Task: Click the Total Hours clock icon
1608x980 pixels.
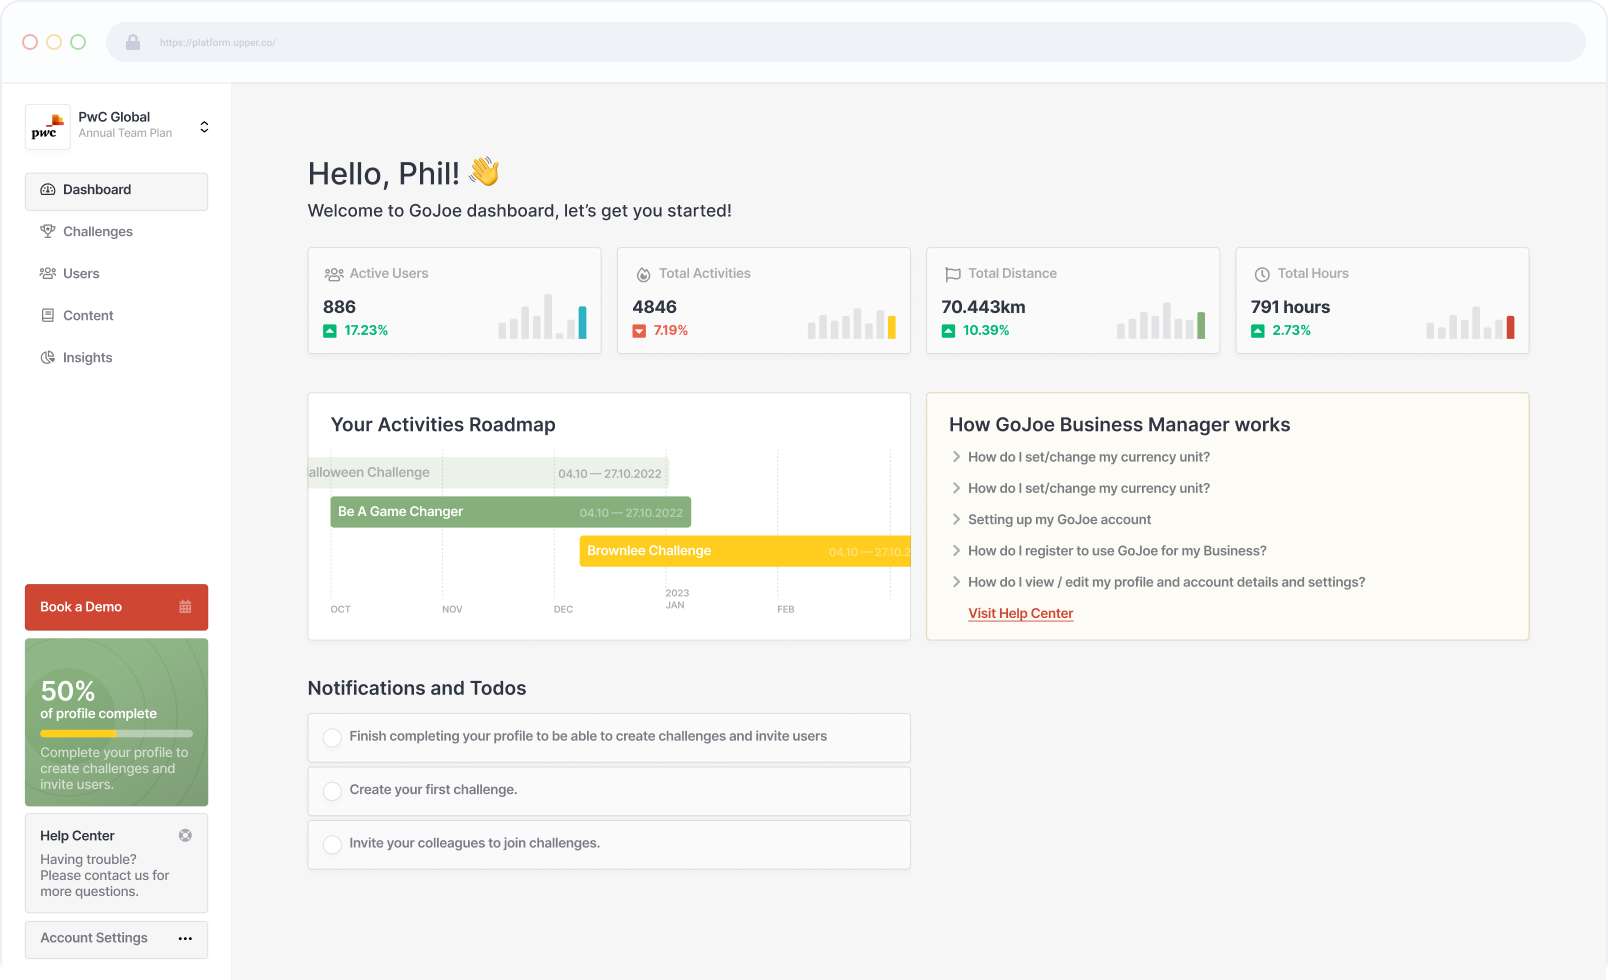Action: tap(1261, 273)
